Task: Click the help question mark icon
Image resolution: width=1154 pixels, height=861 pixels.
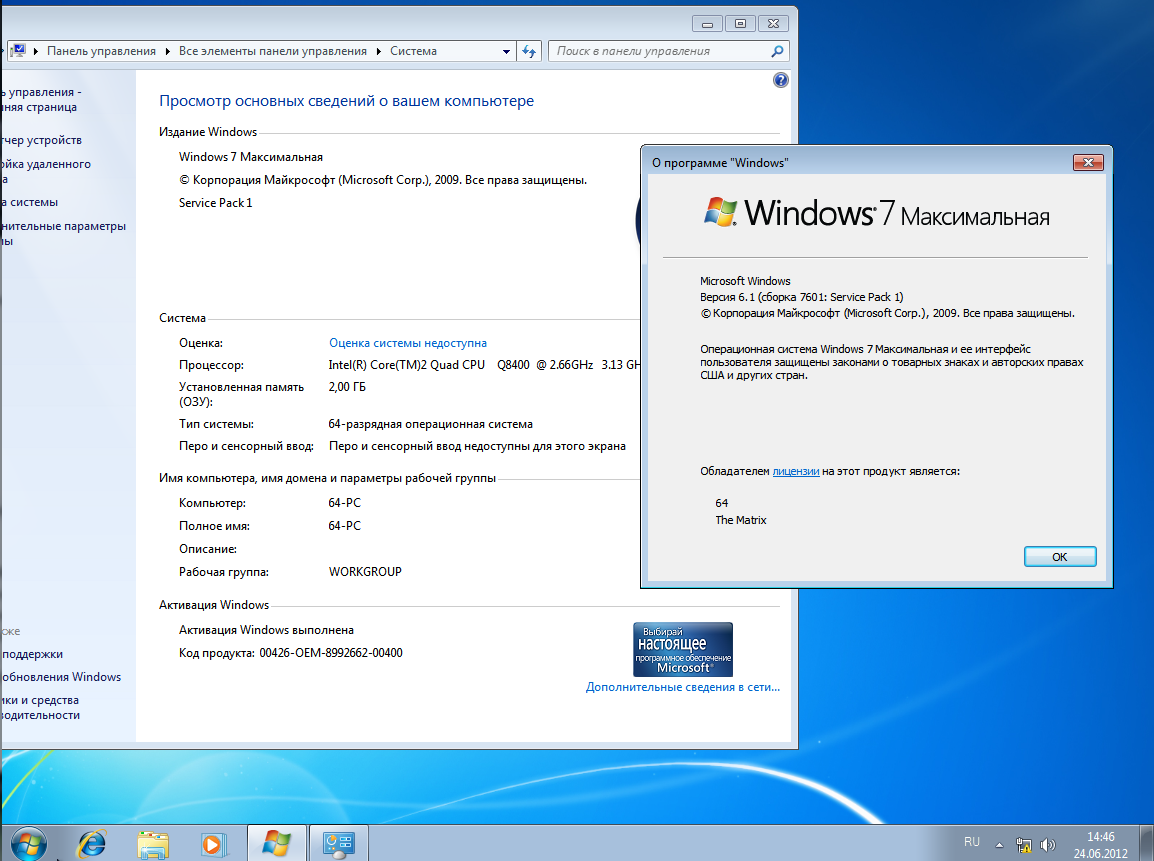Action: point(781,80)
